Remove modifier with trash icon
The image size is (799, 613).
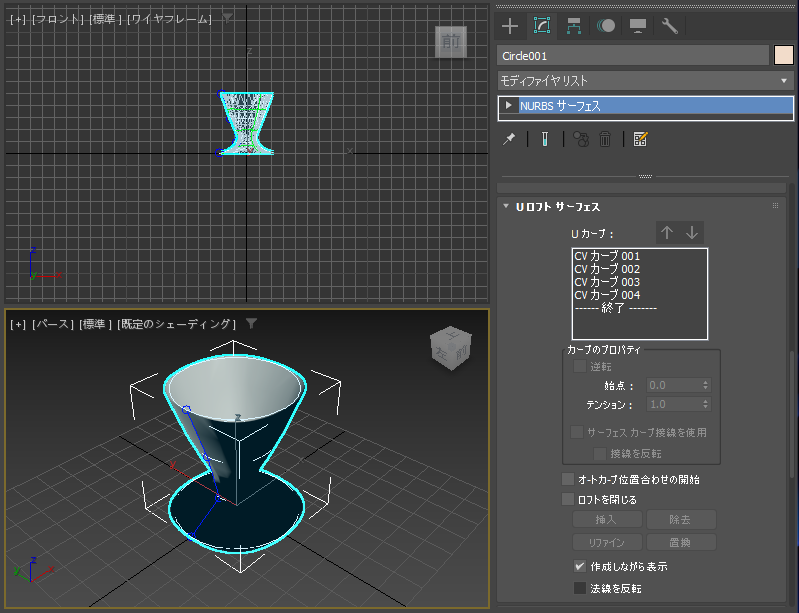tap(605, 139)
